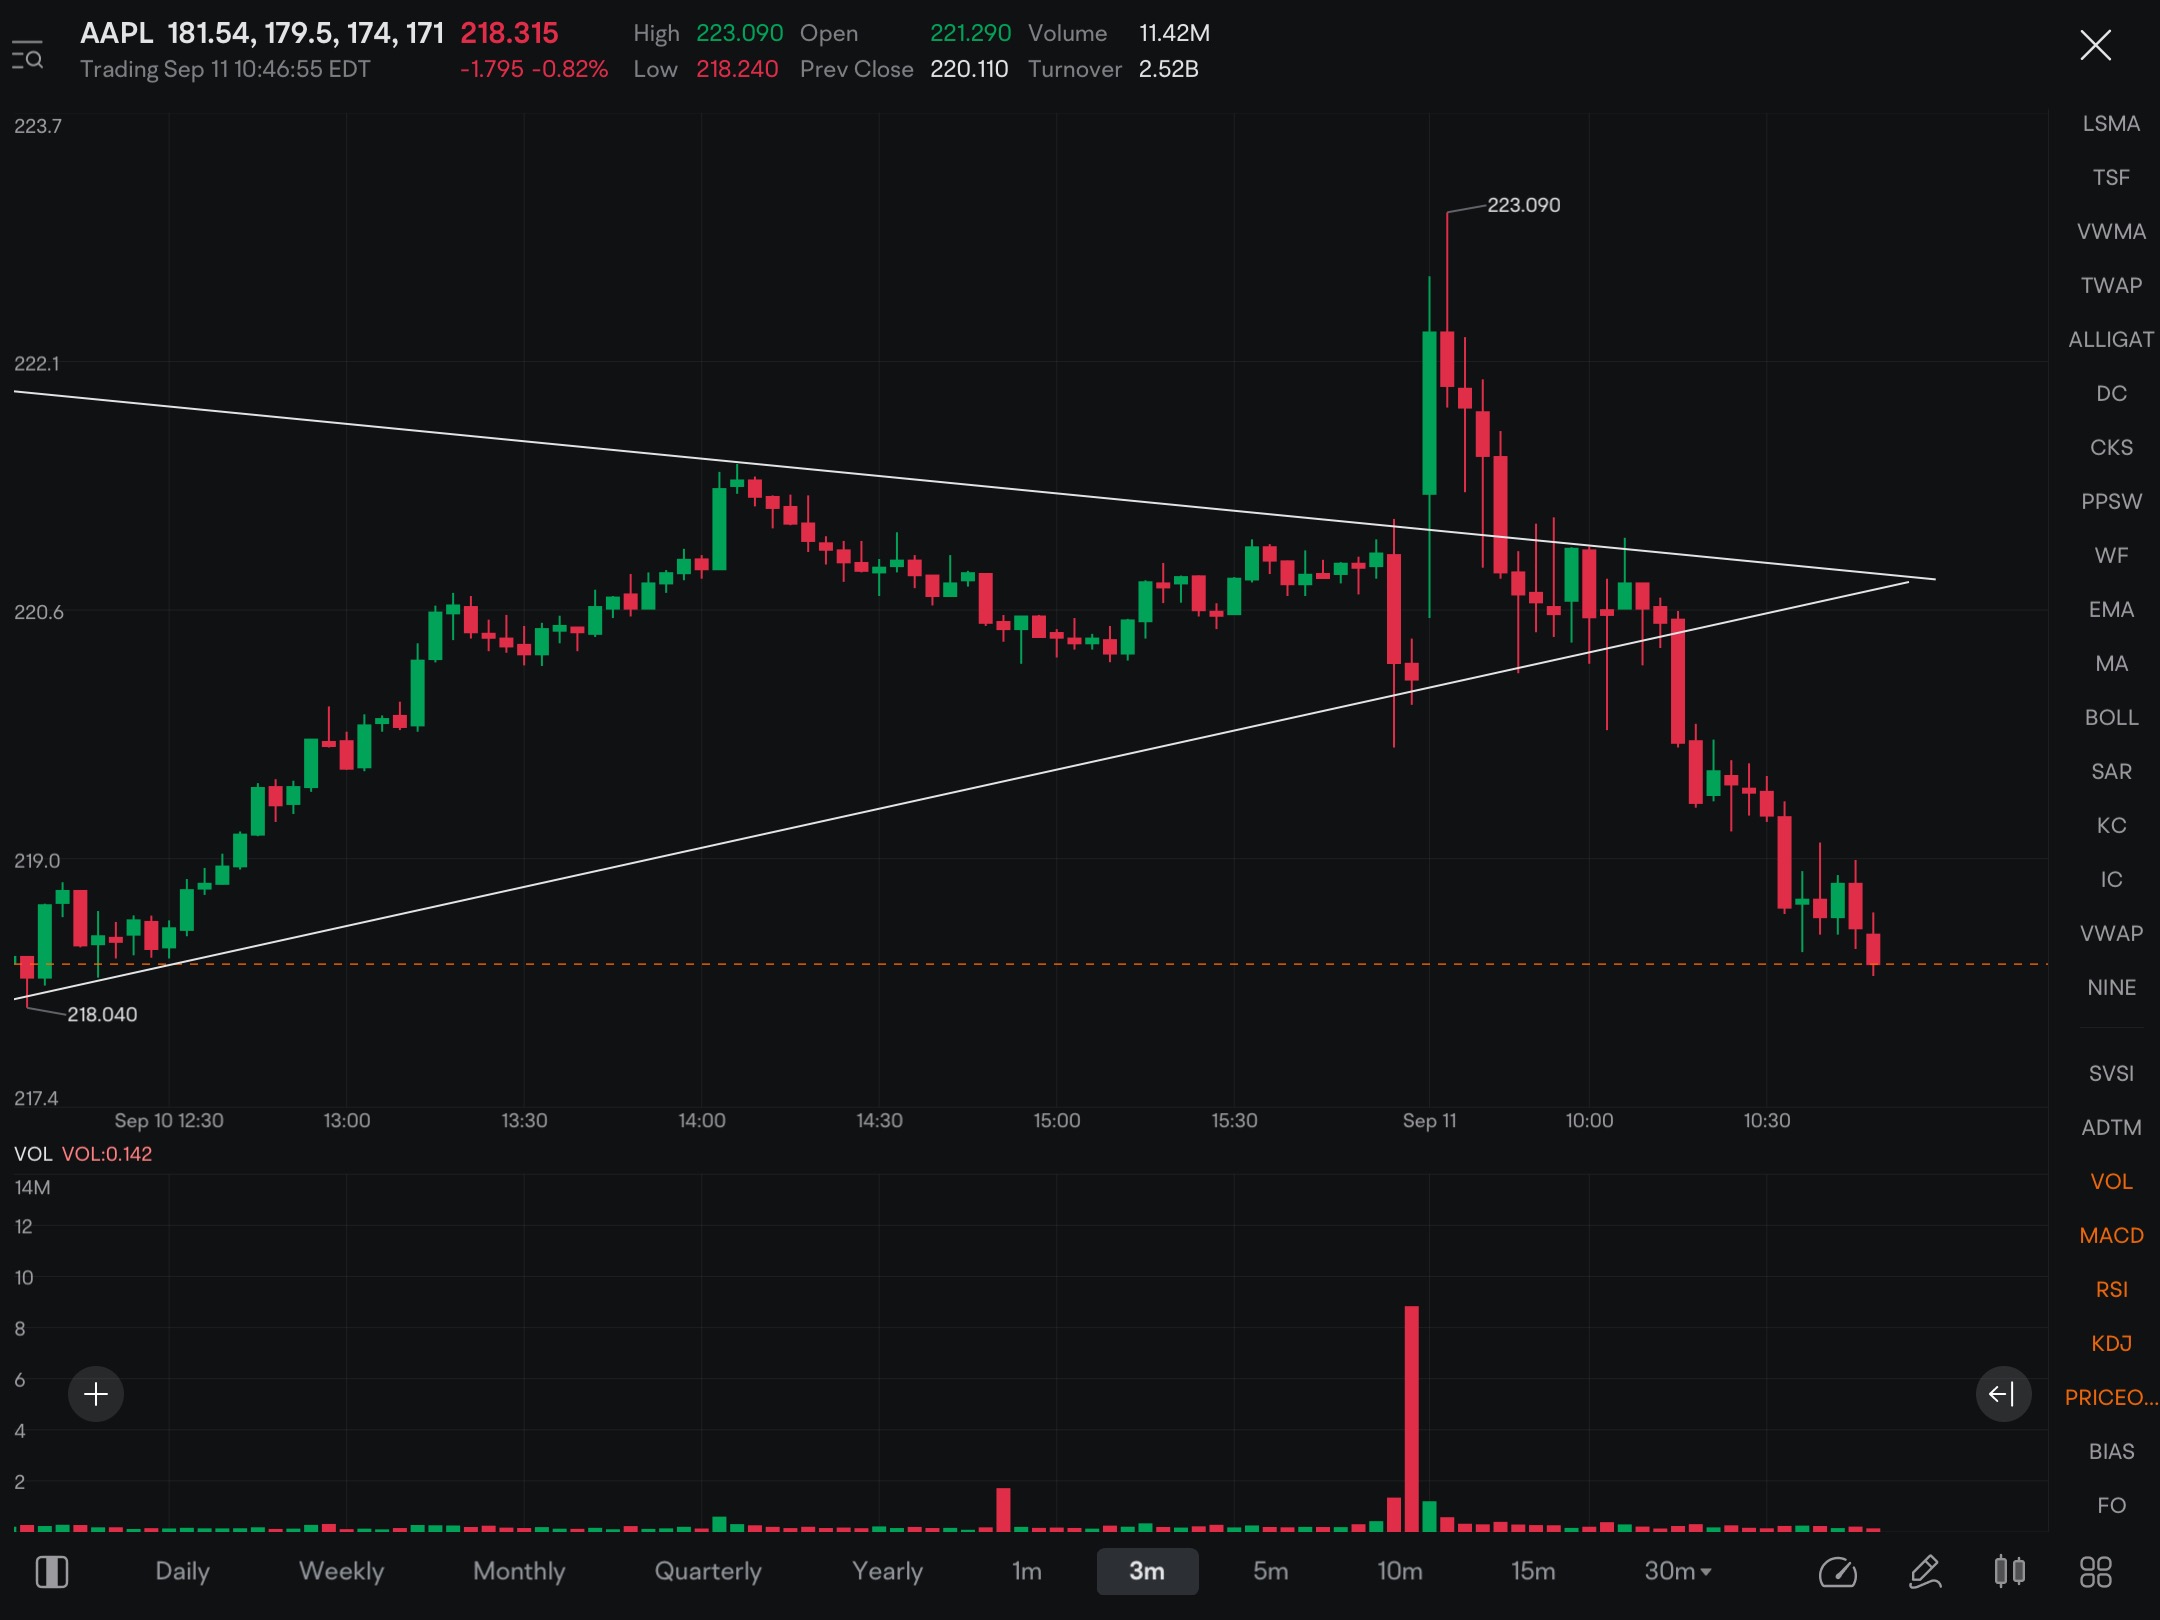
Task: Switch to Quarterly timeframe
Action: (708, 1571)
